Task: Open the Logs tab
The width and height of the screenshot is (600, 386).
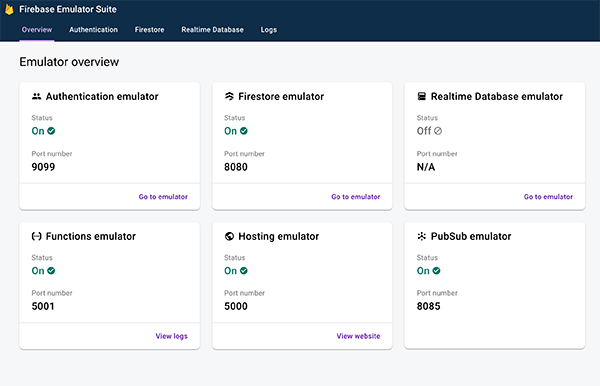Action: pos(269,30)
